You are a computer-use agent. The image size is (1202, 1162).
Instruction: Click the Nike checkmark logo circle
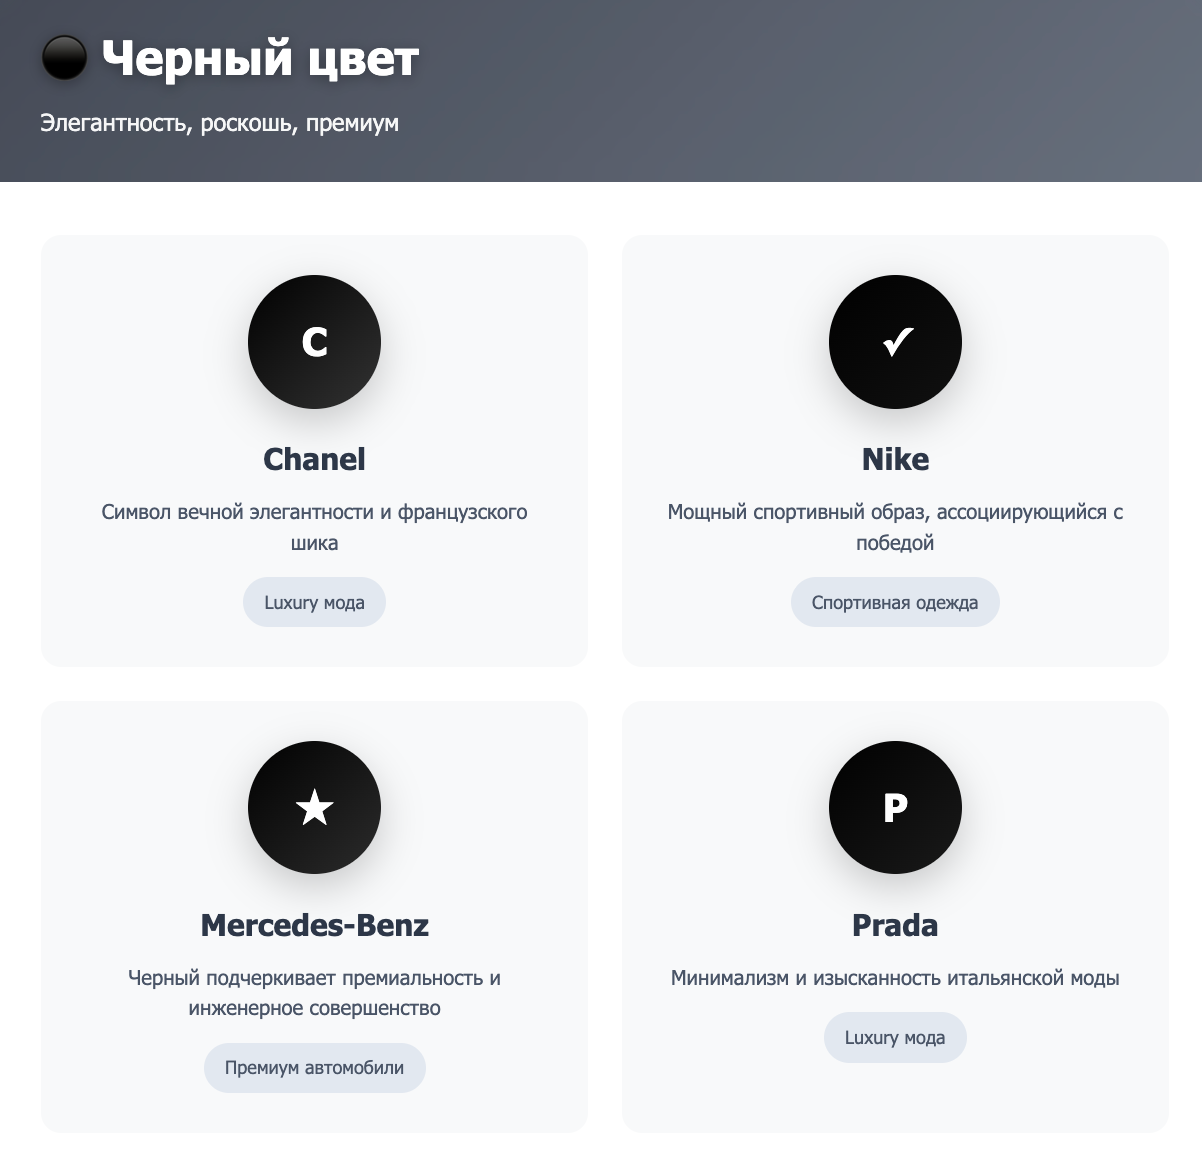[x=895, y=342]
